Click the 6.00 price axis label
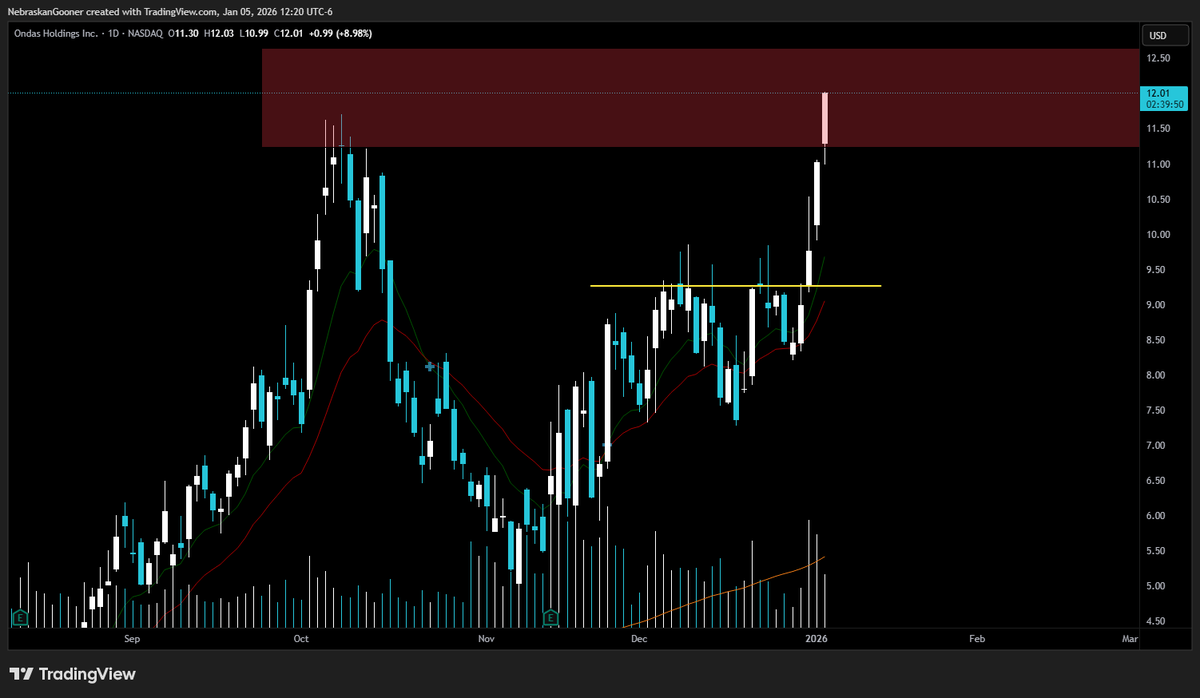The height and width of the screenshot is (698, 1200). [x=1158, y=516]
